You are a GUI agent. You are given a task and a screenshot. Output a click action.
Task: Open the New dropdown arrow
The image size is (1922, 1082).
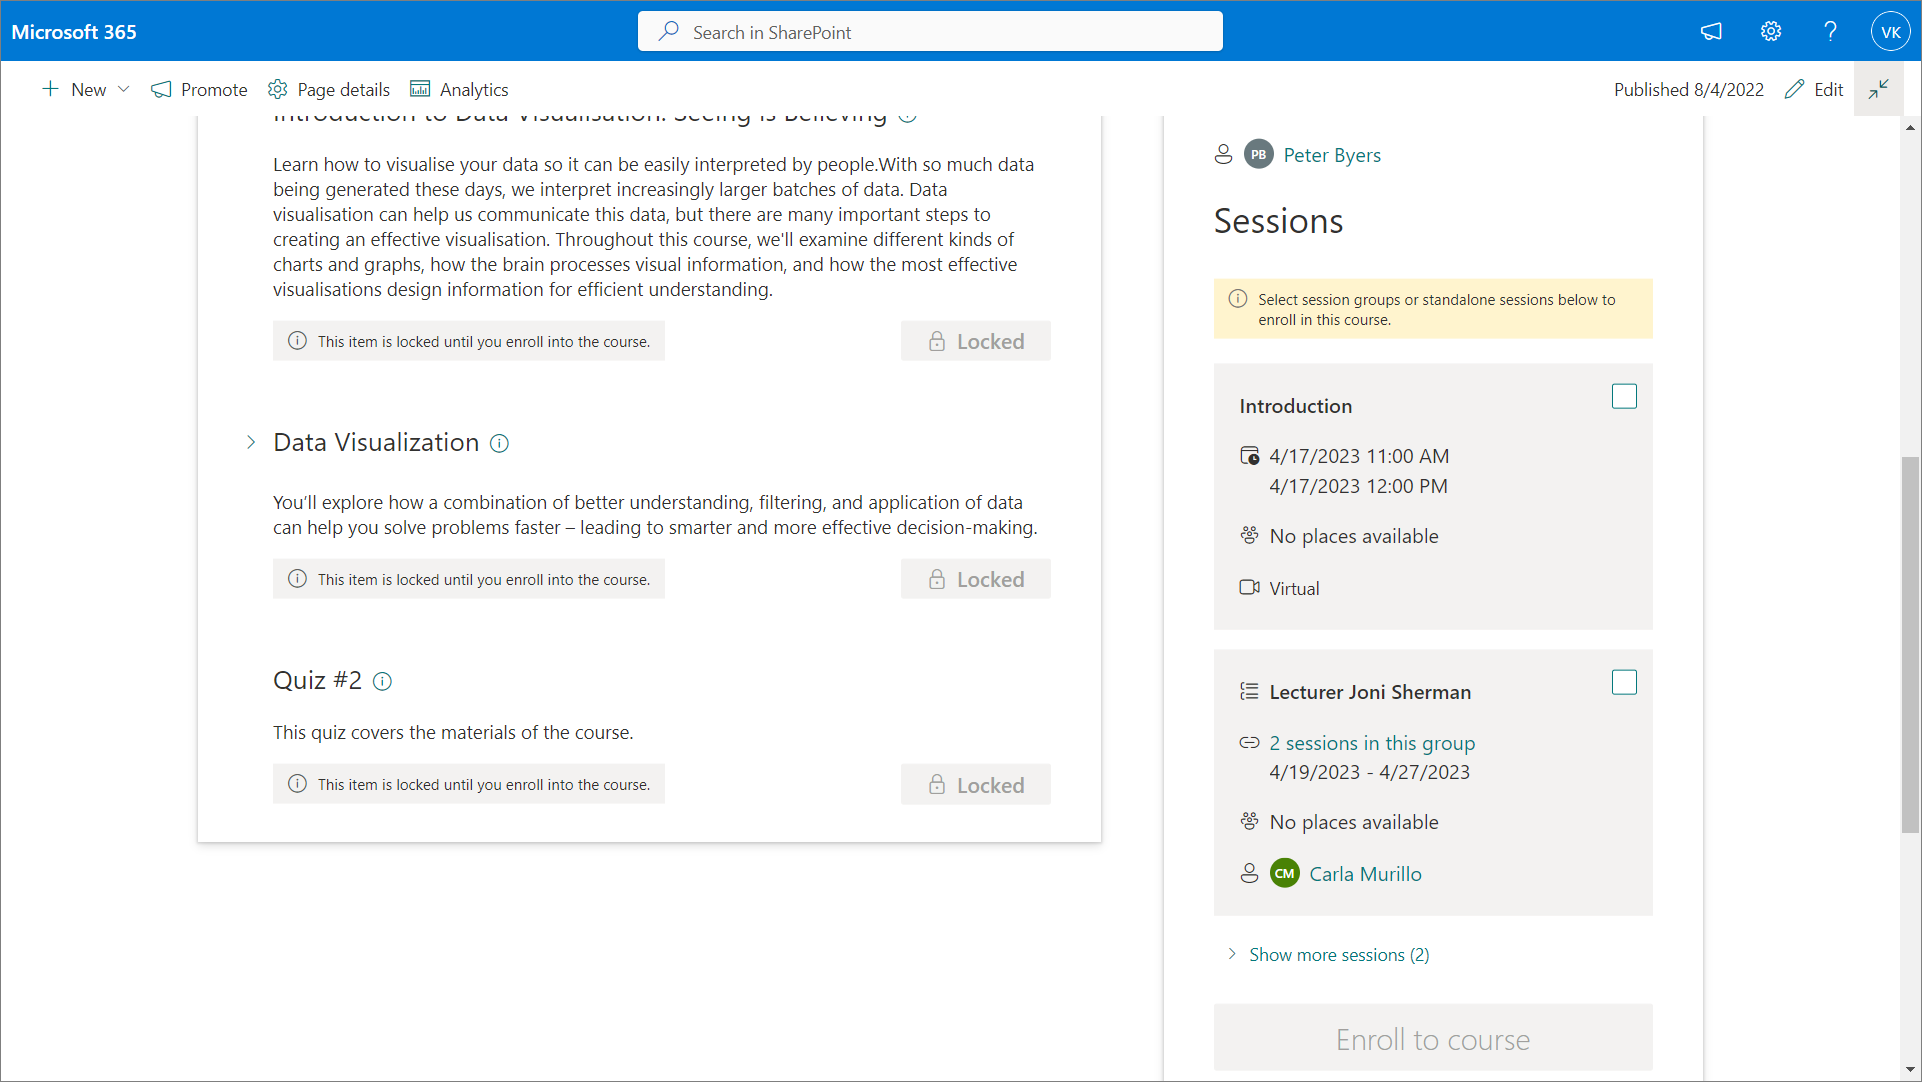124,89
